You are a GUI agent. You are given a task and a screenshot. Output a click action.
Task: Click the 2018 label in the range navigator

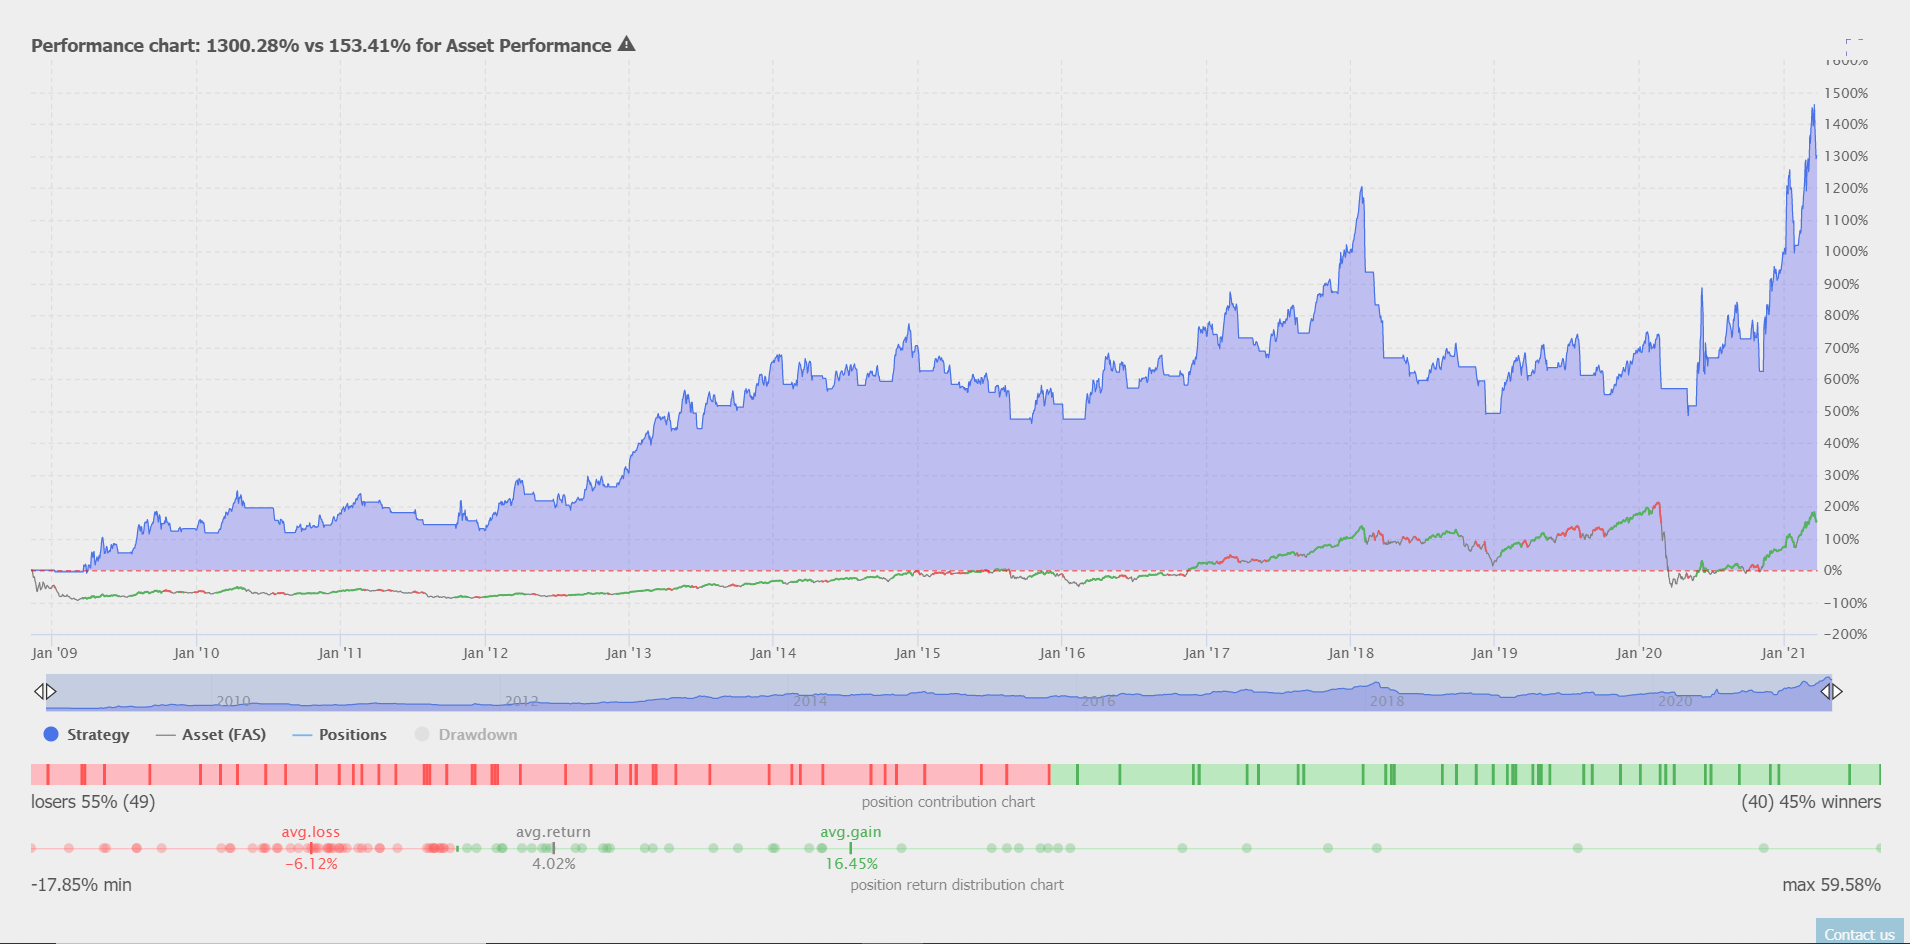click(1386, 701)
